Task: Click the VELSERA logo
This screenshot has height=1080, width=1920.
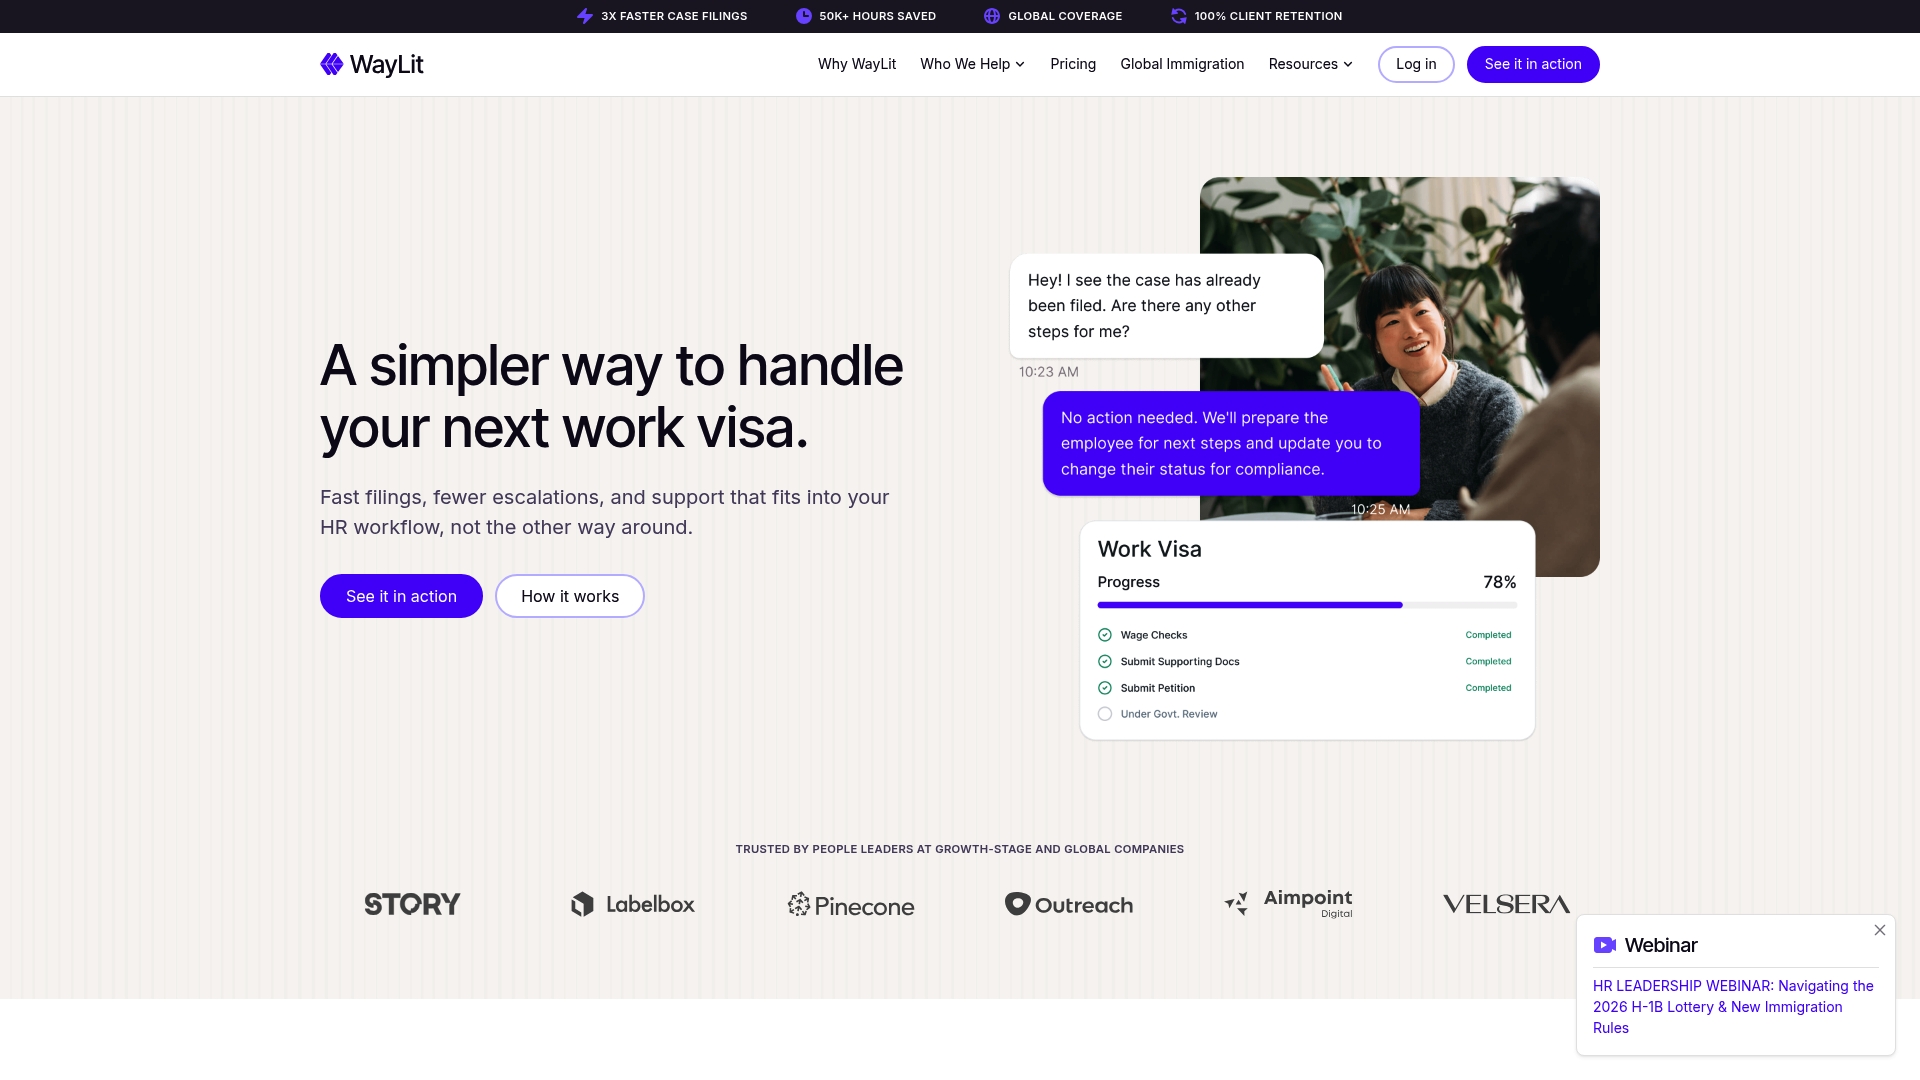Action: point(1506,904)
